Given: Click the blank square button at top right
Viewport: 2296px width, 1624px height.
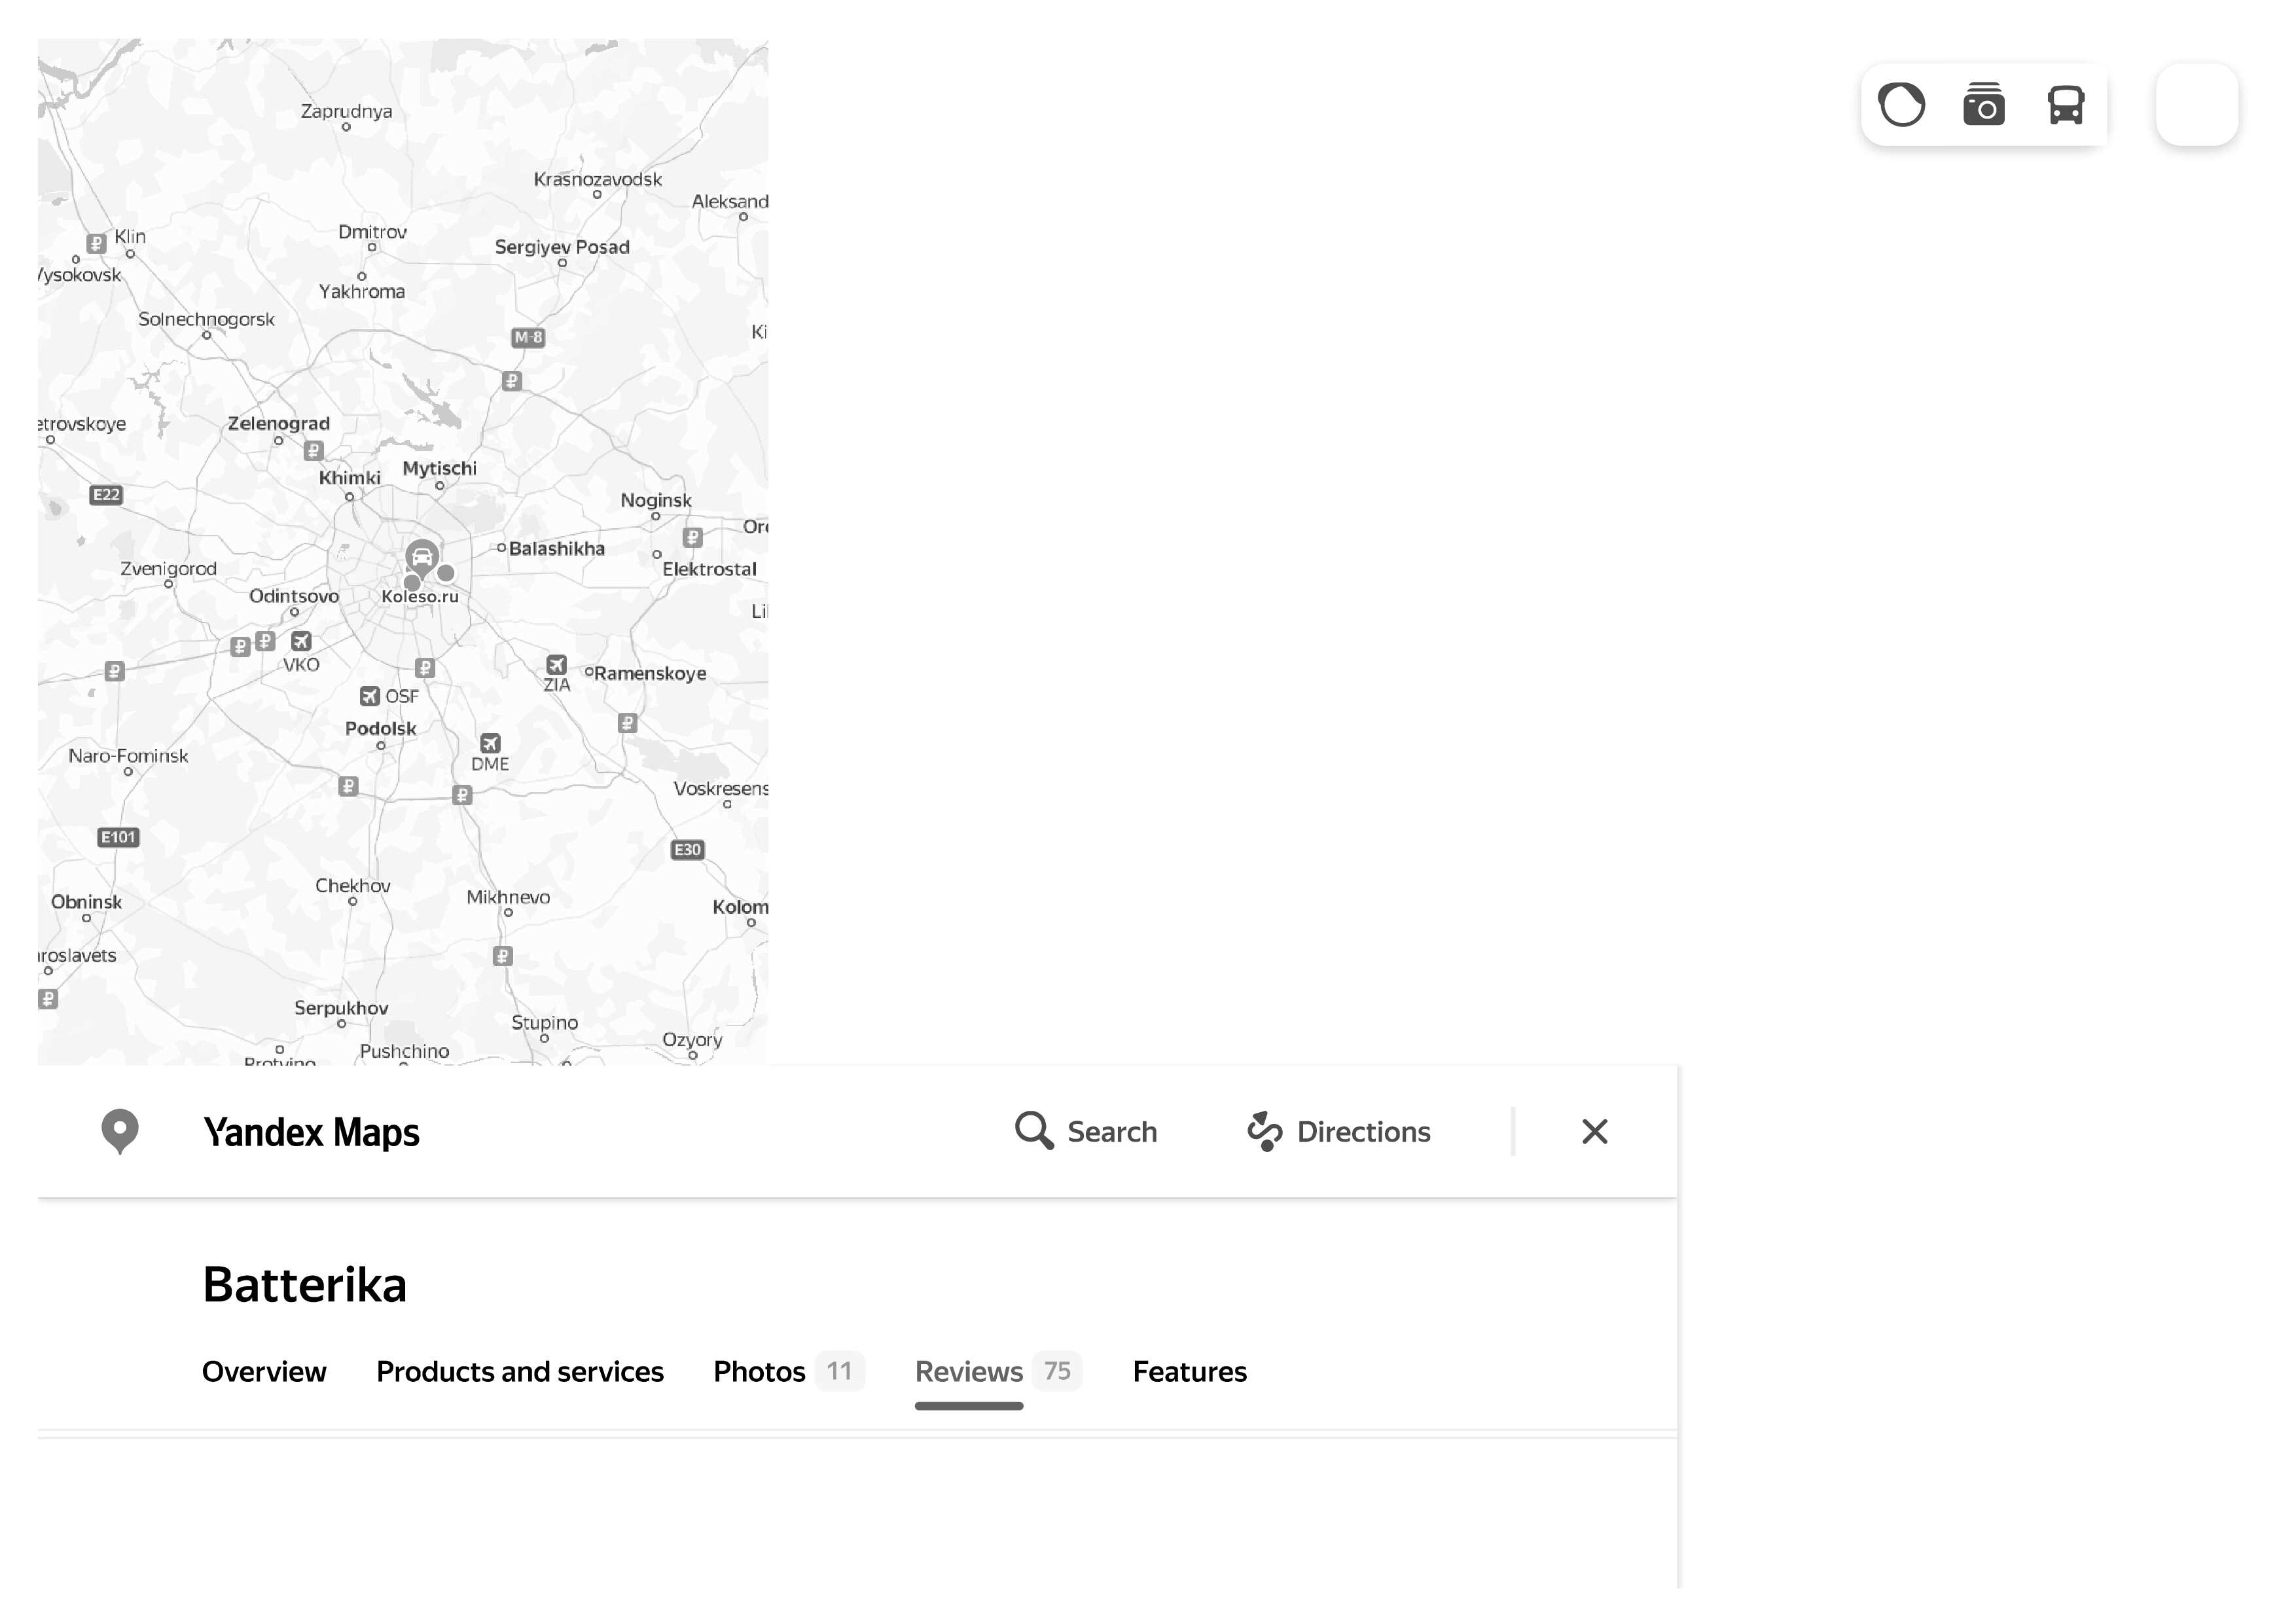Looking at the screenshot, I should tap(2197, 105).
